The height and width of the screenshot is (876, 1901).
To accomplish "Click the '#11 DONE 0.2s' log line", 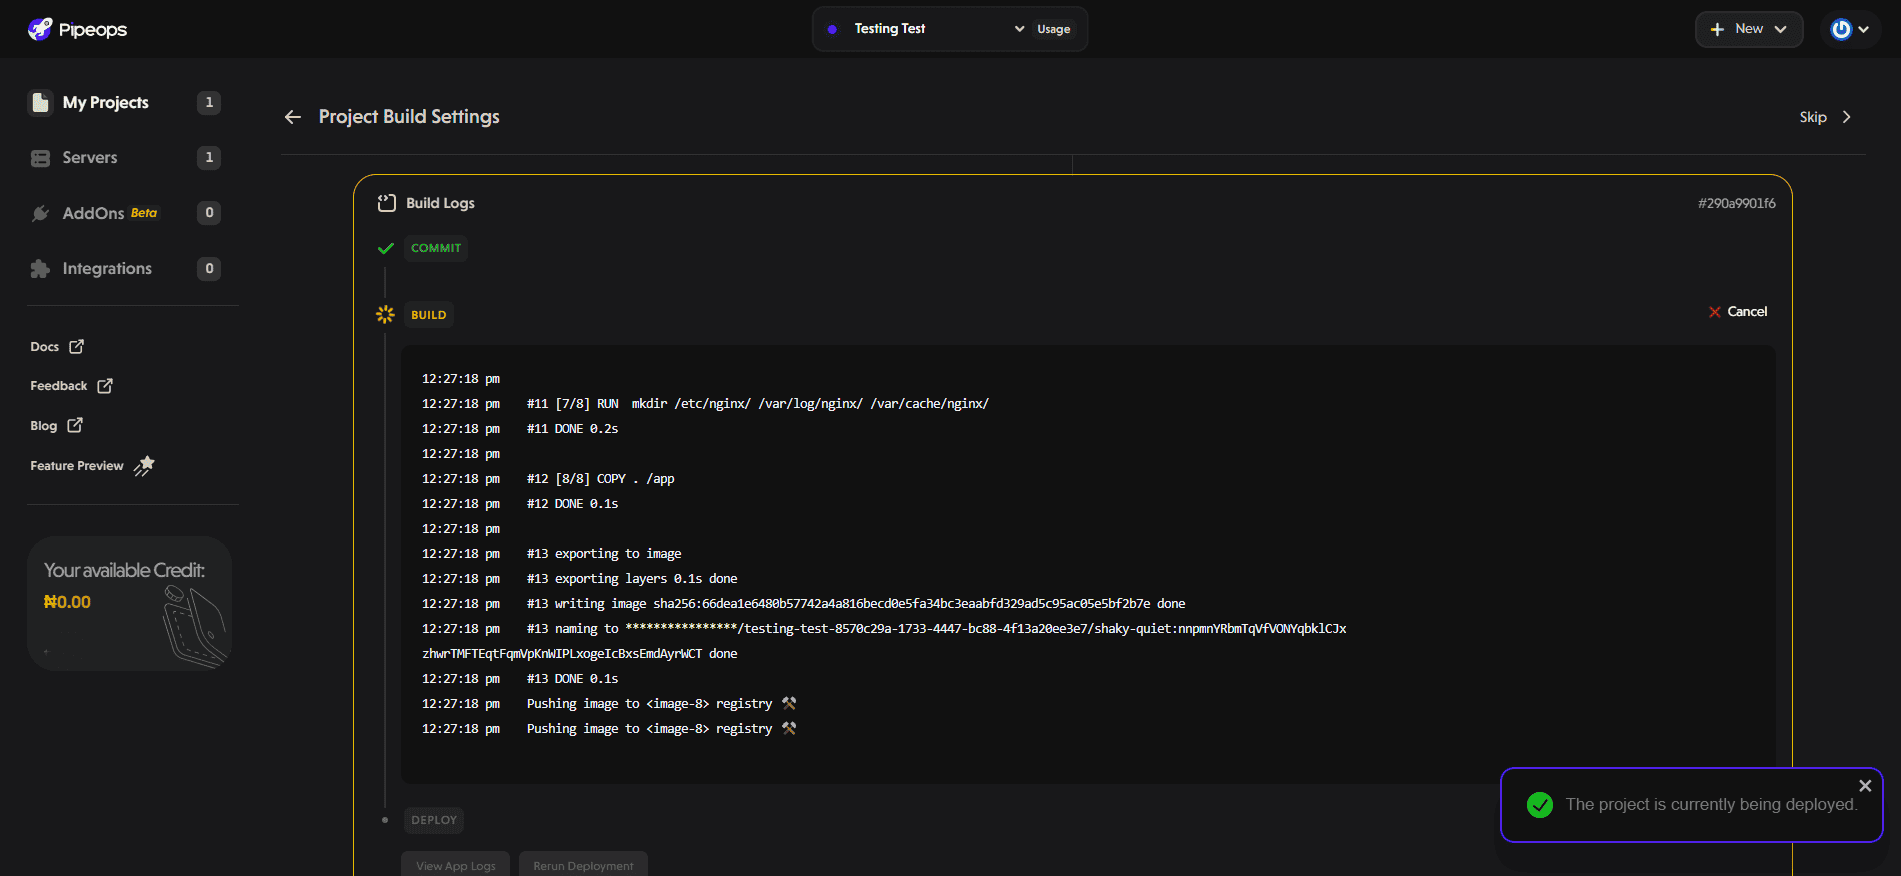I will tap(573, 429).
